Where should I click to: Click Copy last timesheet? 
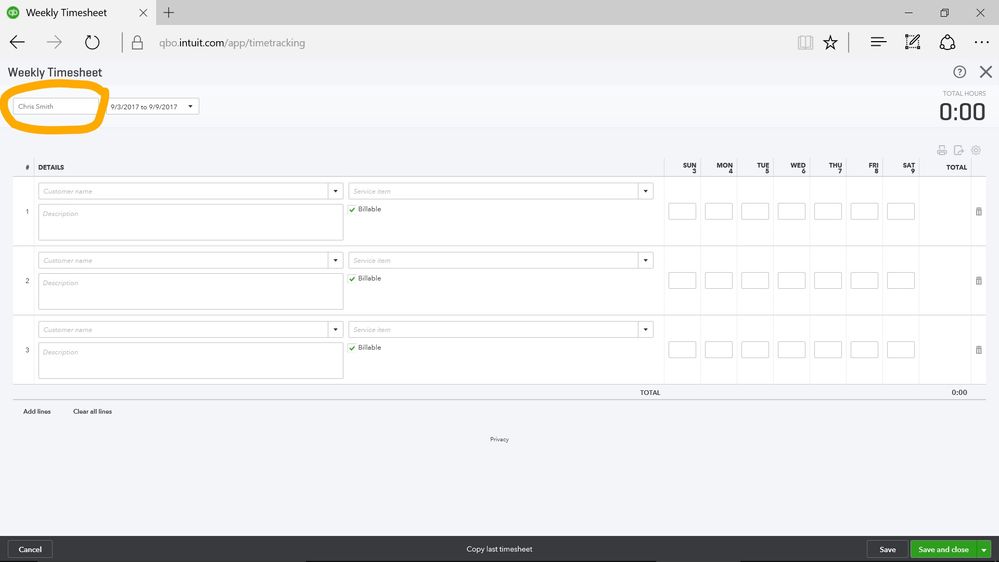(499, 549)
